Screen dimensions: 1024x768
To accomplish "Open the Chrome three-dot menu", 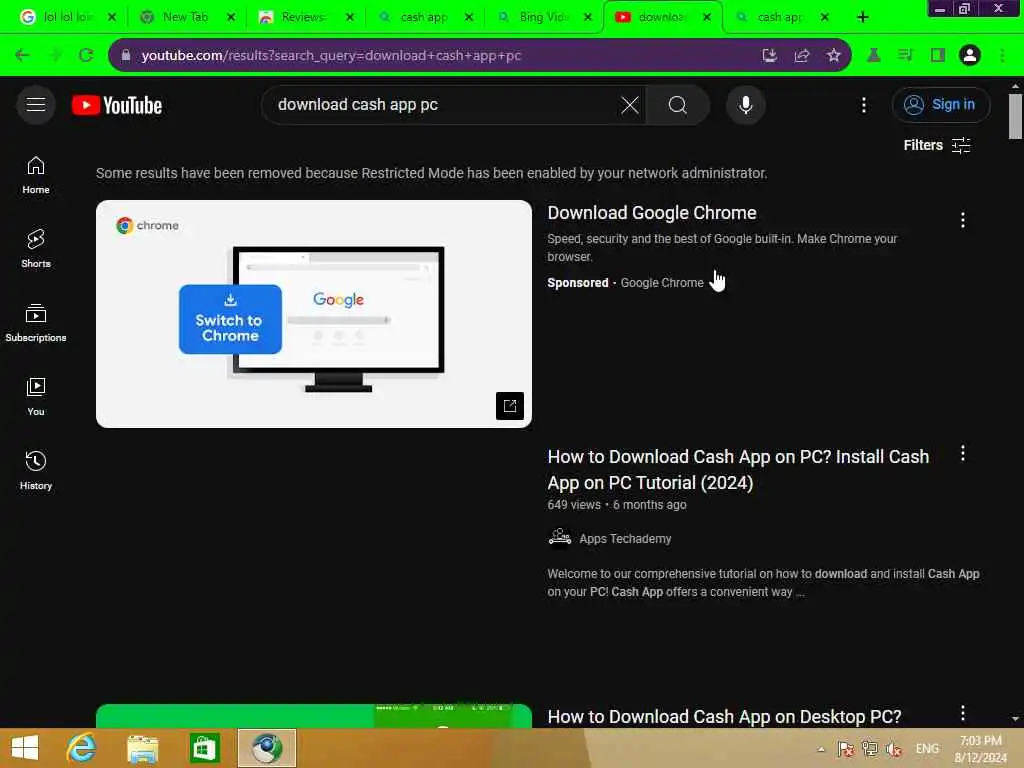I will [x=1002, y=56].
